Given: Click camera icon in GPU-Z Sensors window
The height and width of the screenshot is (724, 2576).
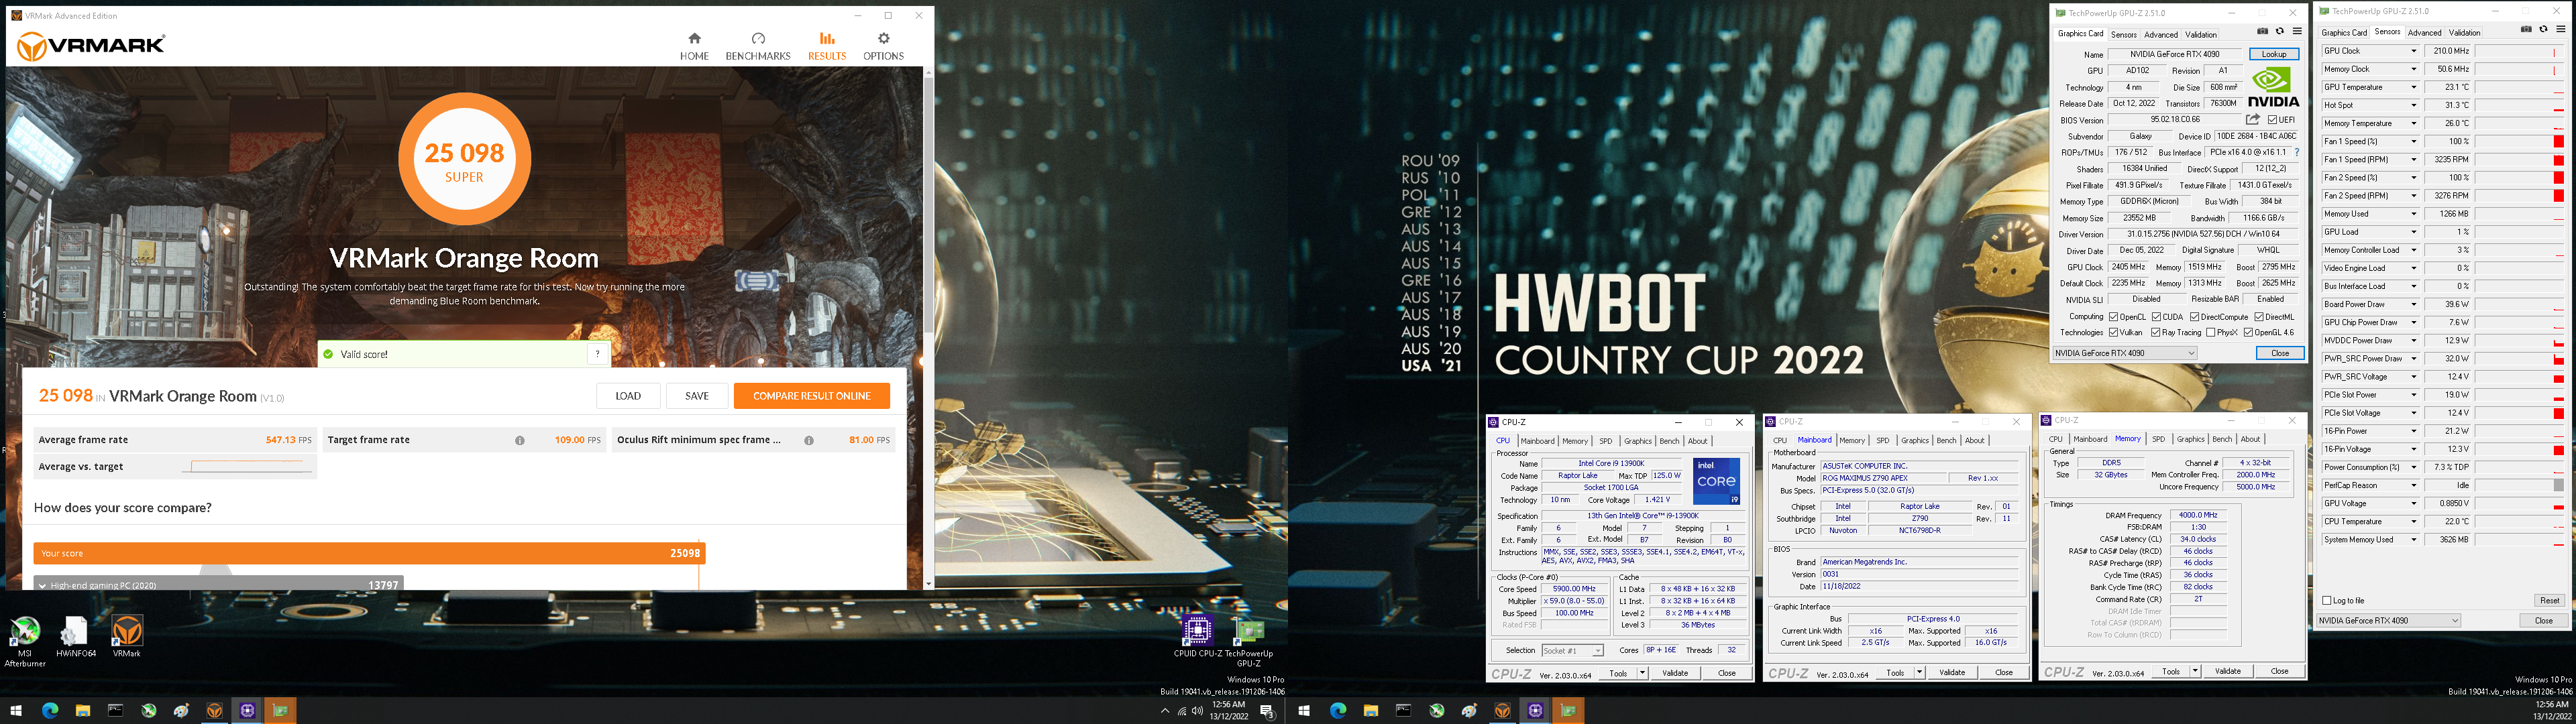Looking at the screenshot, I should (2526, 30).
